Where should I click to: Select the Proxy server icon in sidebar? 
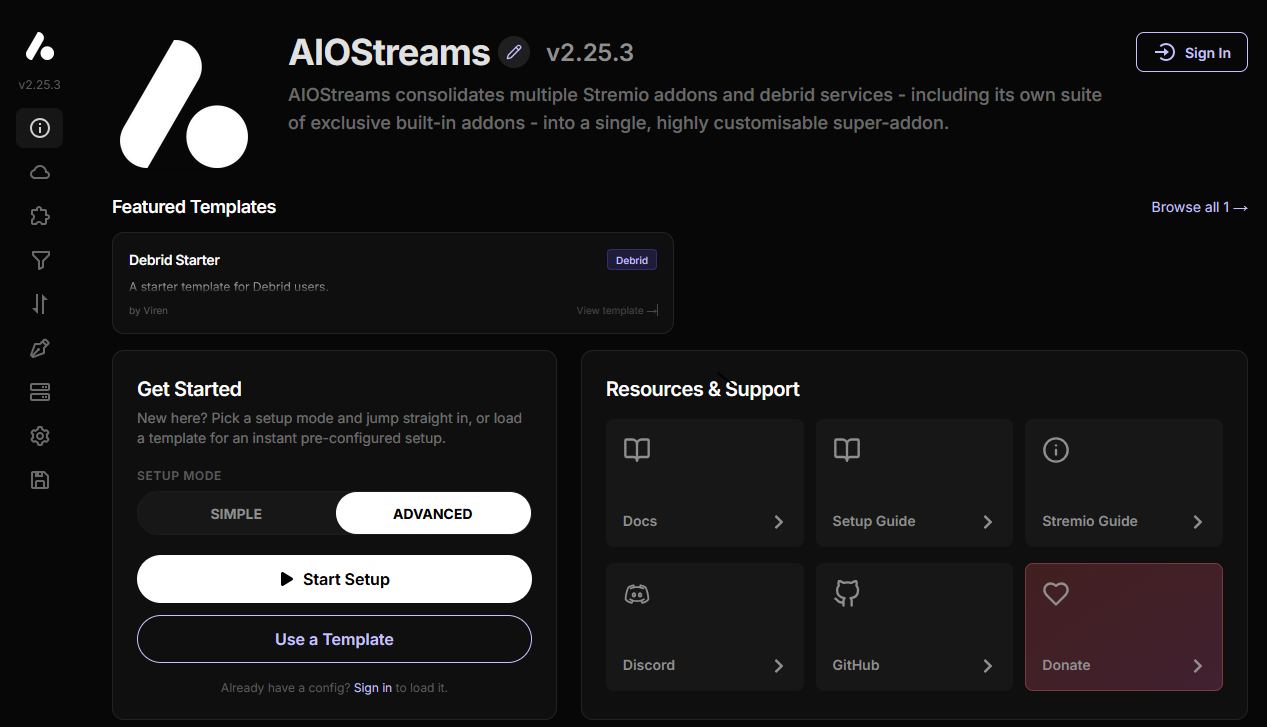(x=39, y=392)
